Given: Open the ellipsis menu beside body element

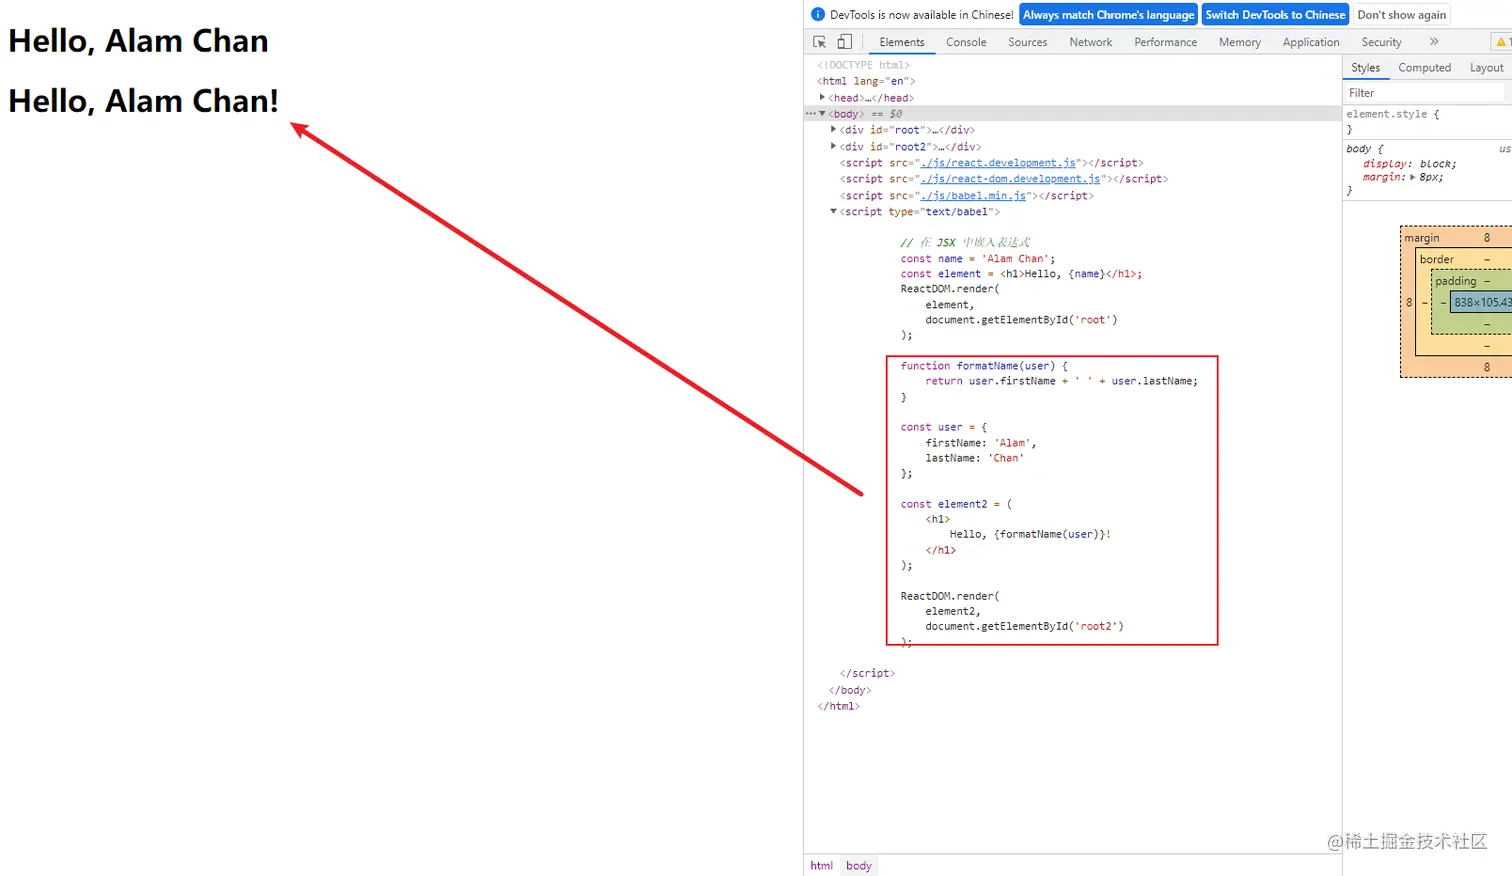Looking at the screenshot, I should pyautogui.click(x=811, y=114).
